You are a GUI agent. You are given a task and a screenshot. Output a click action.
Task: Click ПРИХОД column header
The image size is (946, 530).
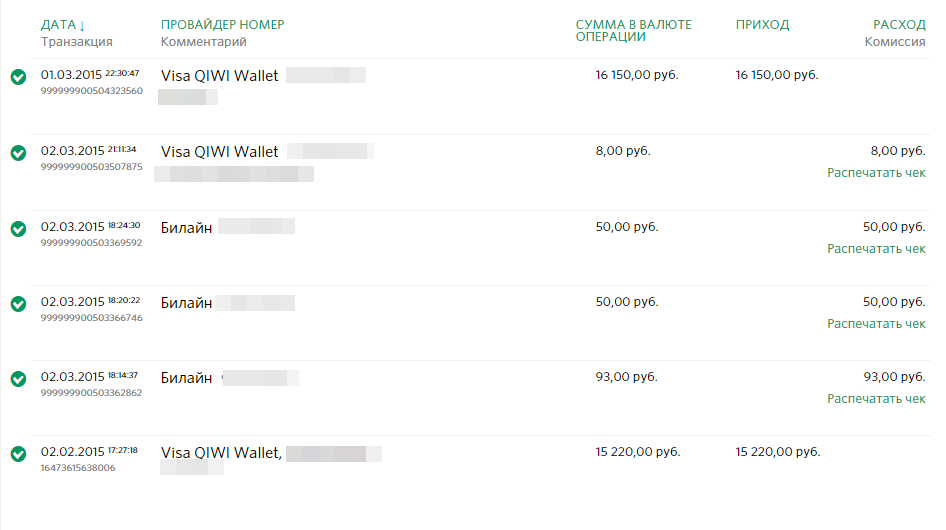762,25
